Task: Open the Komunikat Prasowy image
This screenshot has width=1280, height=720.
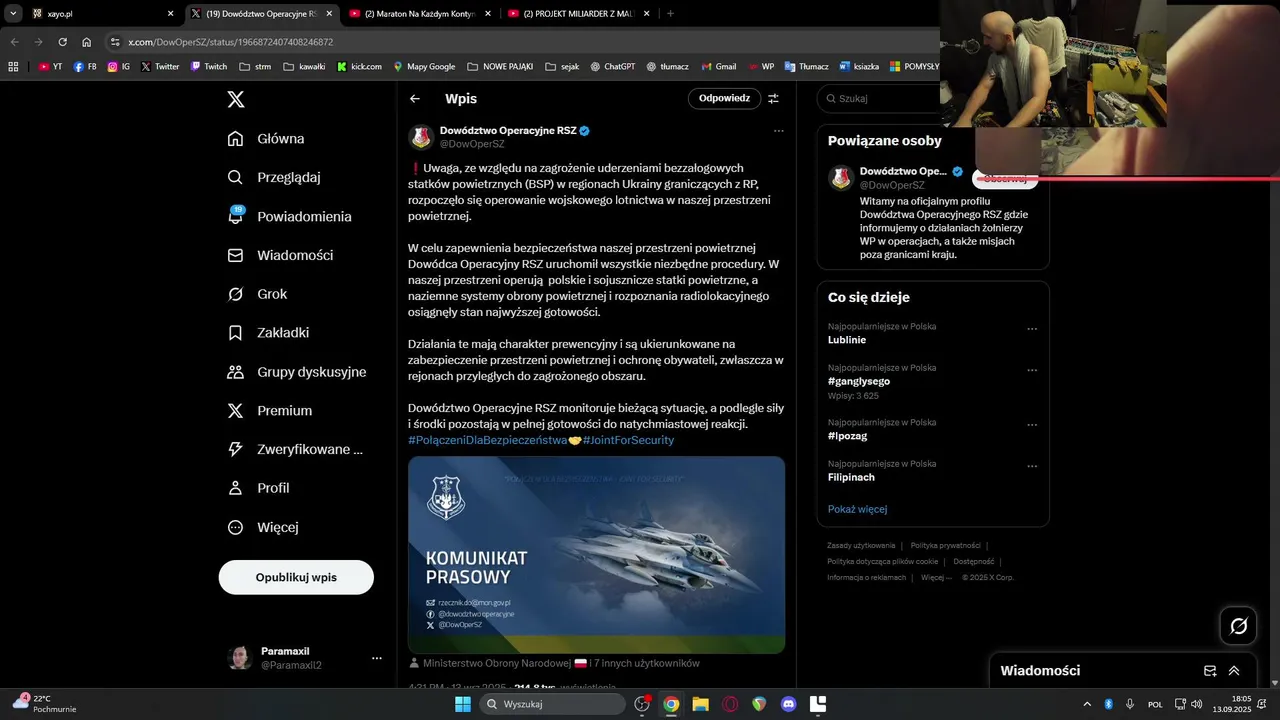Action: pos(596,555)
